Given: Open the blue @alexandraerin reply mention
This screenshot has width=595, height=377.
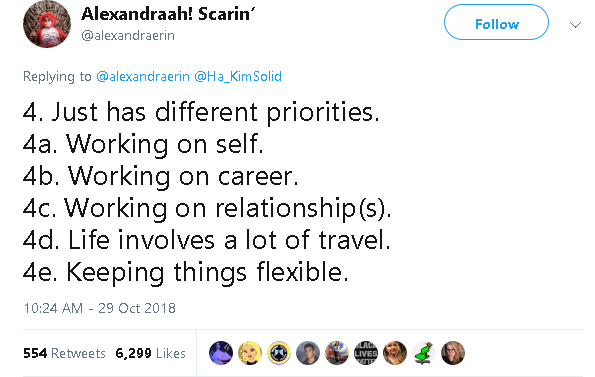Looking at the screenshot, I should 143,76.
